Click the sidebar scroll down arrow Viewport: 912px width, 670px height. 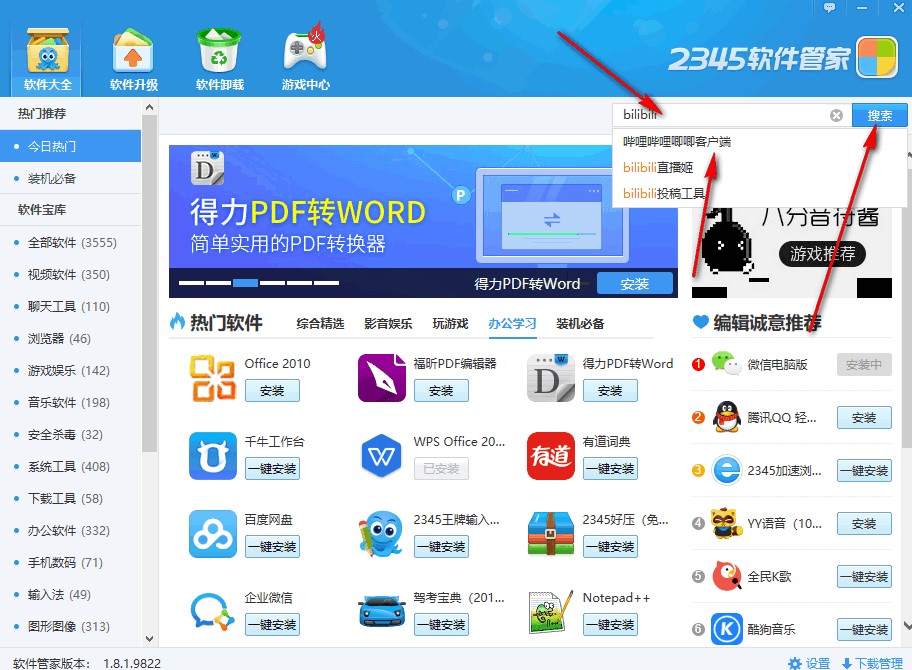[x=149, y=639]
